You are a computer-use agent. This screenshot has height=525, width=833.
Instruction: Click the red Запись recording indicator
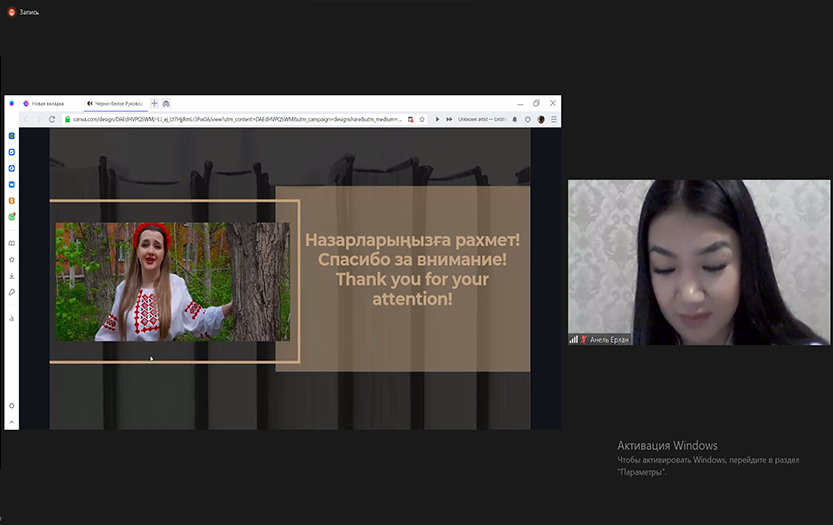[x=12, y=12]
